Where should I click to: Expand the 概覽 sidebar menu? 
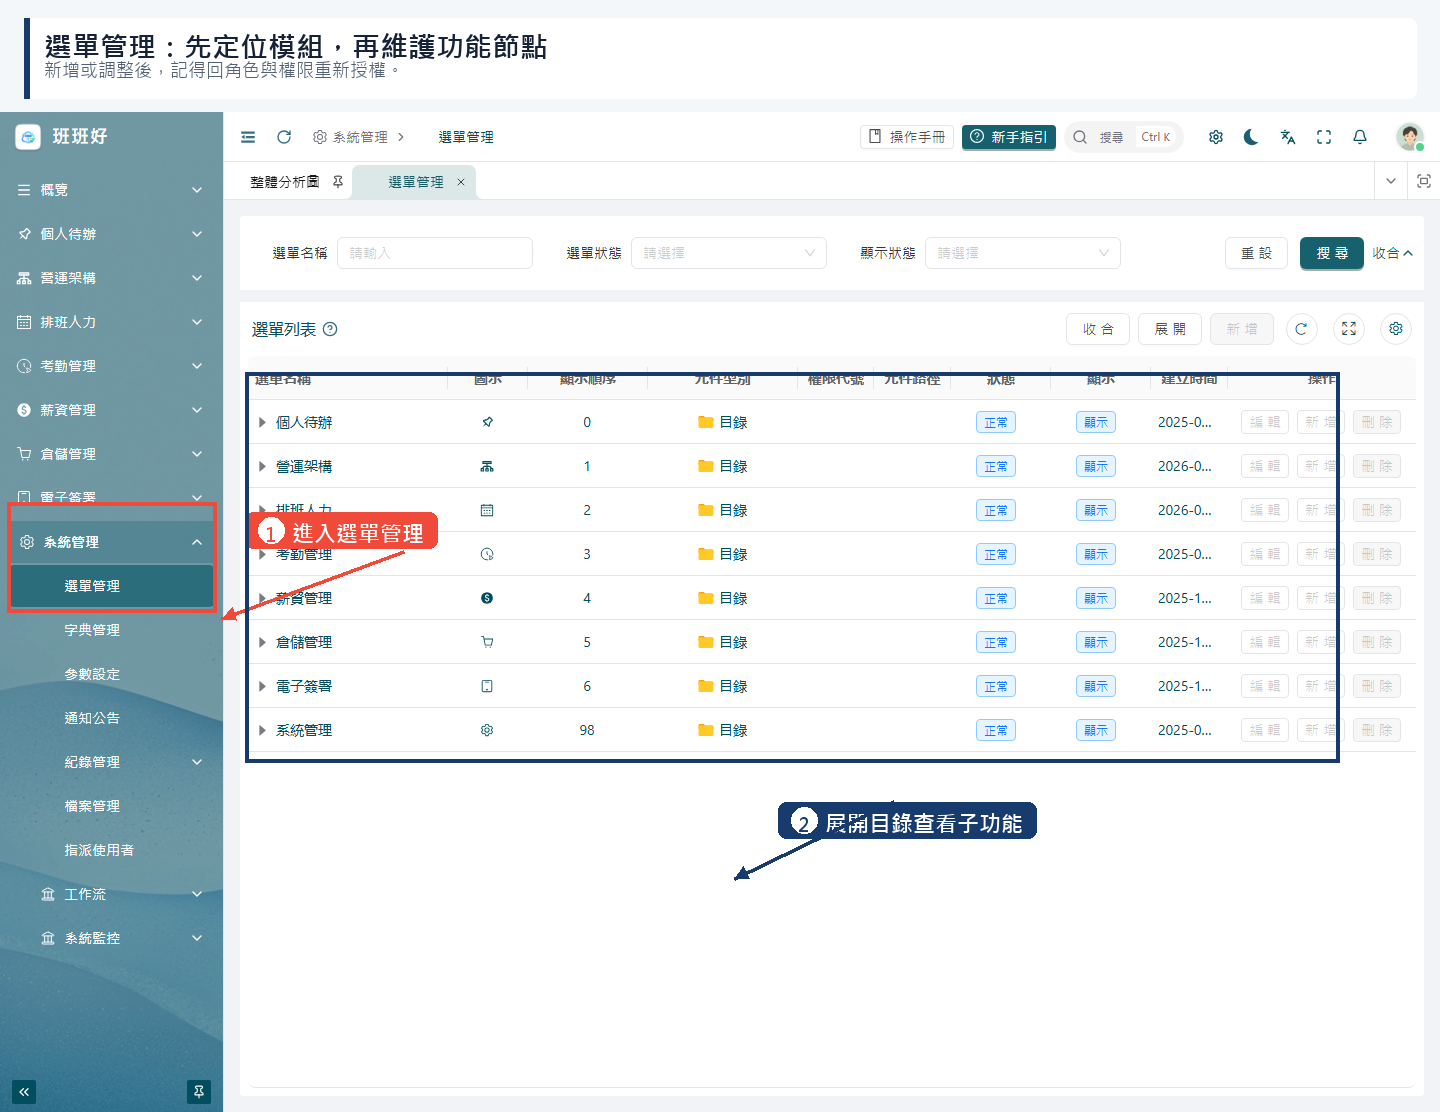pyautogui.click(x=111, y=190)
